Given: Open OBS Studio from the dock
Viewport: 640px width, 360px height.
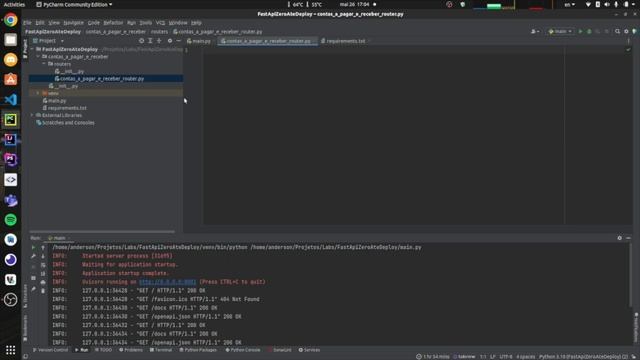Looking at the screenshot, I should (x=11, y=300).
